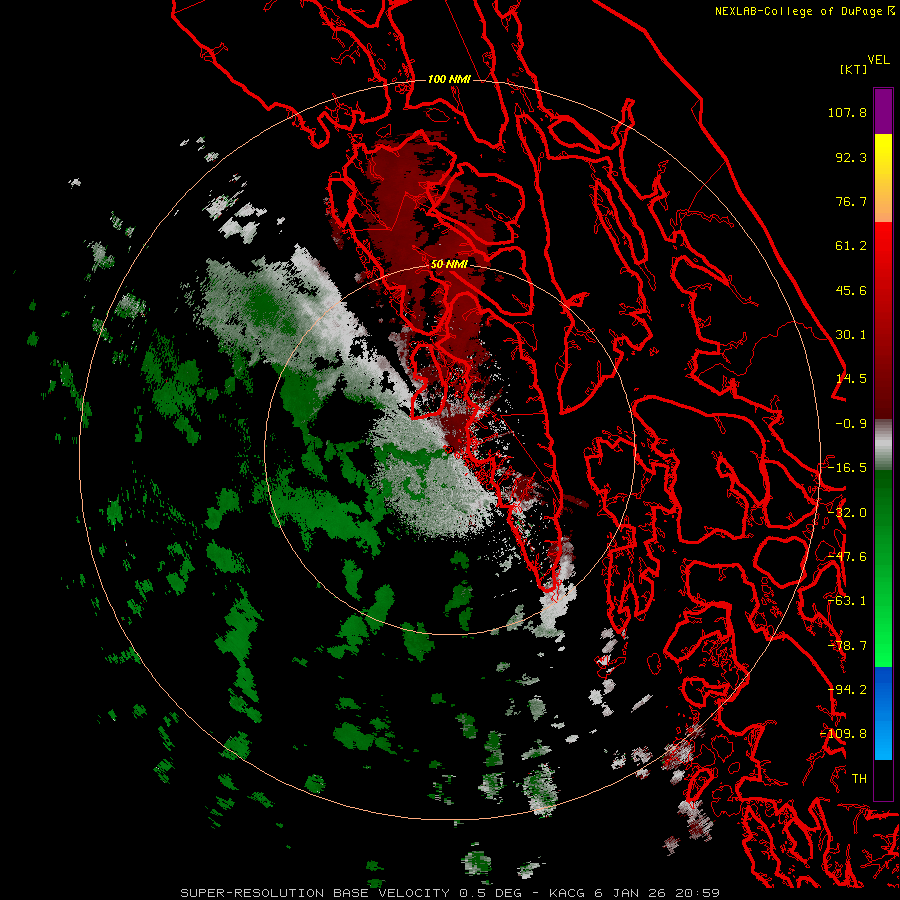Click the 61.2 legend value
The image size is (900, 900).
[x=851, y=246]
